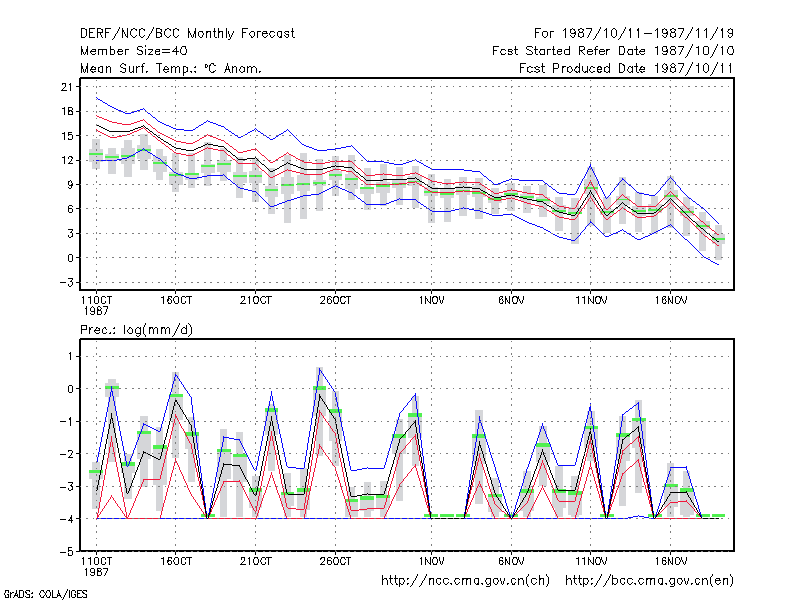The height and width of the screenshot is (600, 800).
Task: Click the 1NOV tick on temperature chart
Action: 432,301
